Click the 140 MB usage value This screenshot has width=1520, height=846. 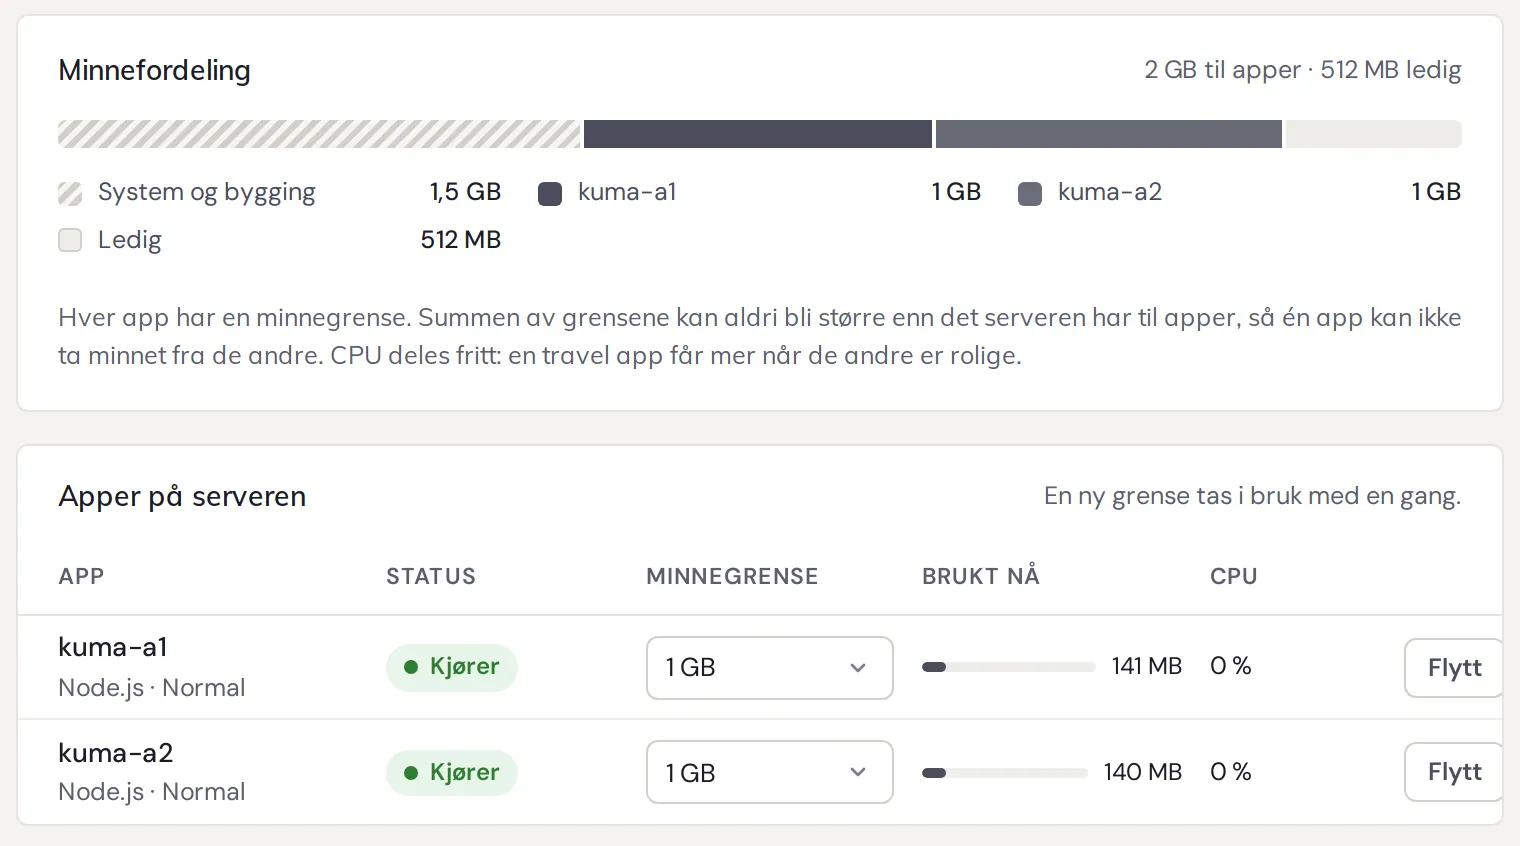pyautogui.click(x=1143, y=772)
